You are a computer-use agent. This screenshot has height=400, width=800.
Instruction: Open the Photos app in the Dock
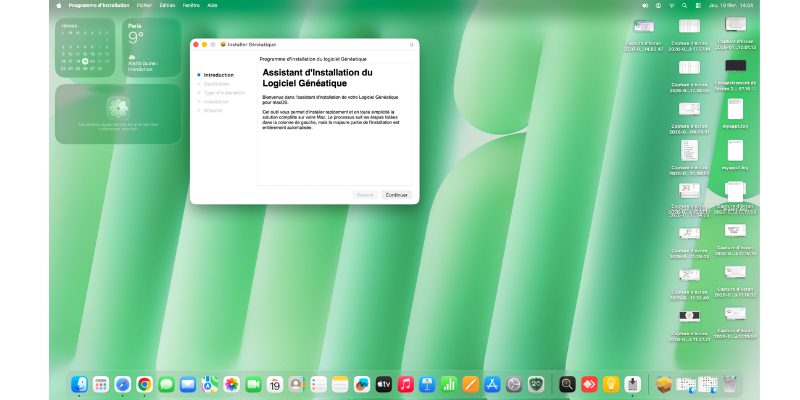(231, 384)
